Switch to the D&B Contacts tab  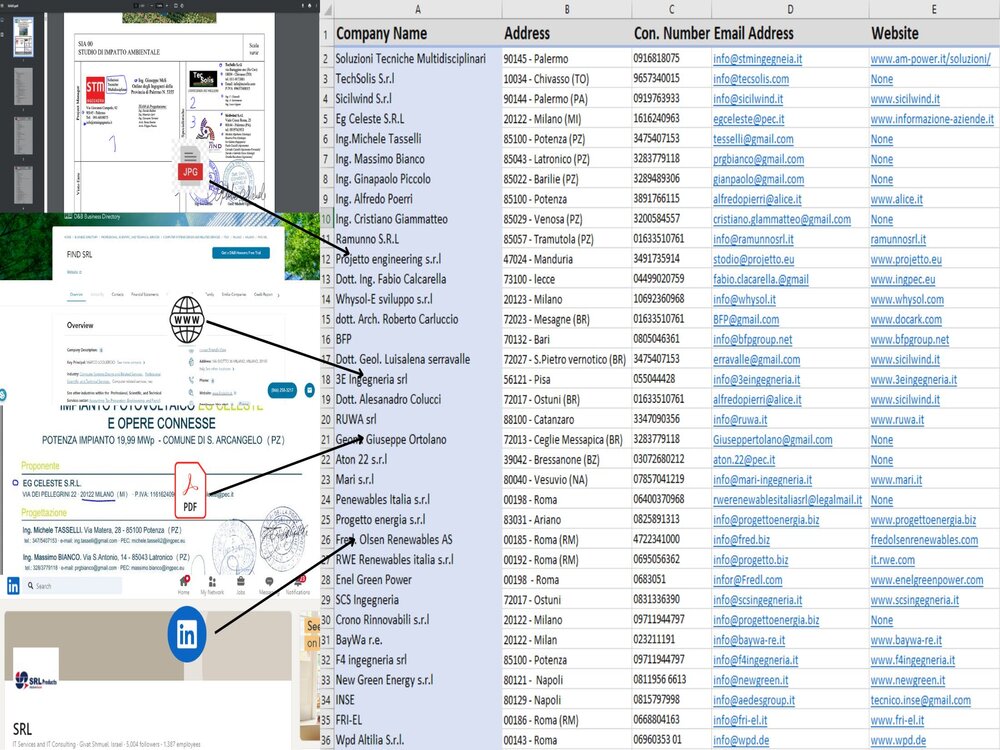point(118,295)
